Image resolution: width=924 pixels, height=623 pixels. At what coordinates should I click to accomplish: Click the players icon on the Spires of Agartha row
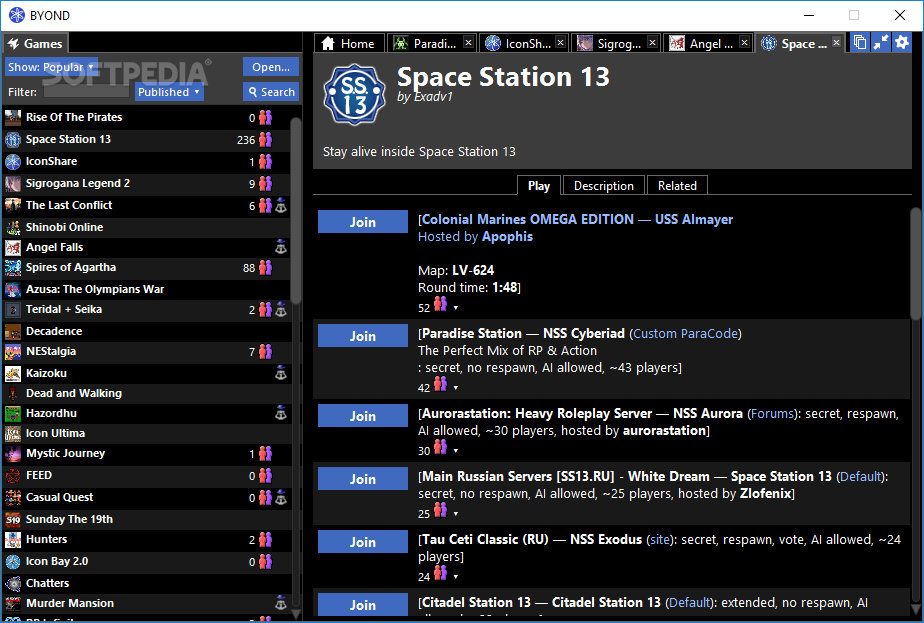(x=266, y=268)
